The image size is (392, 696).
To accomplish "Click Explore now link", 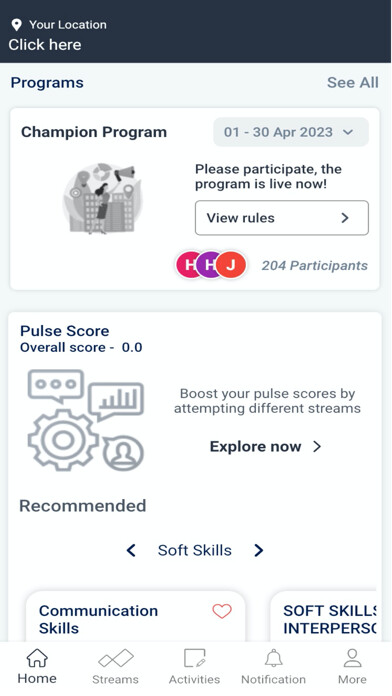I will (265, 446).
